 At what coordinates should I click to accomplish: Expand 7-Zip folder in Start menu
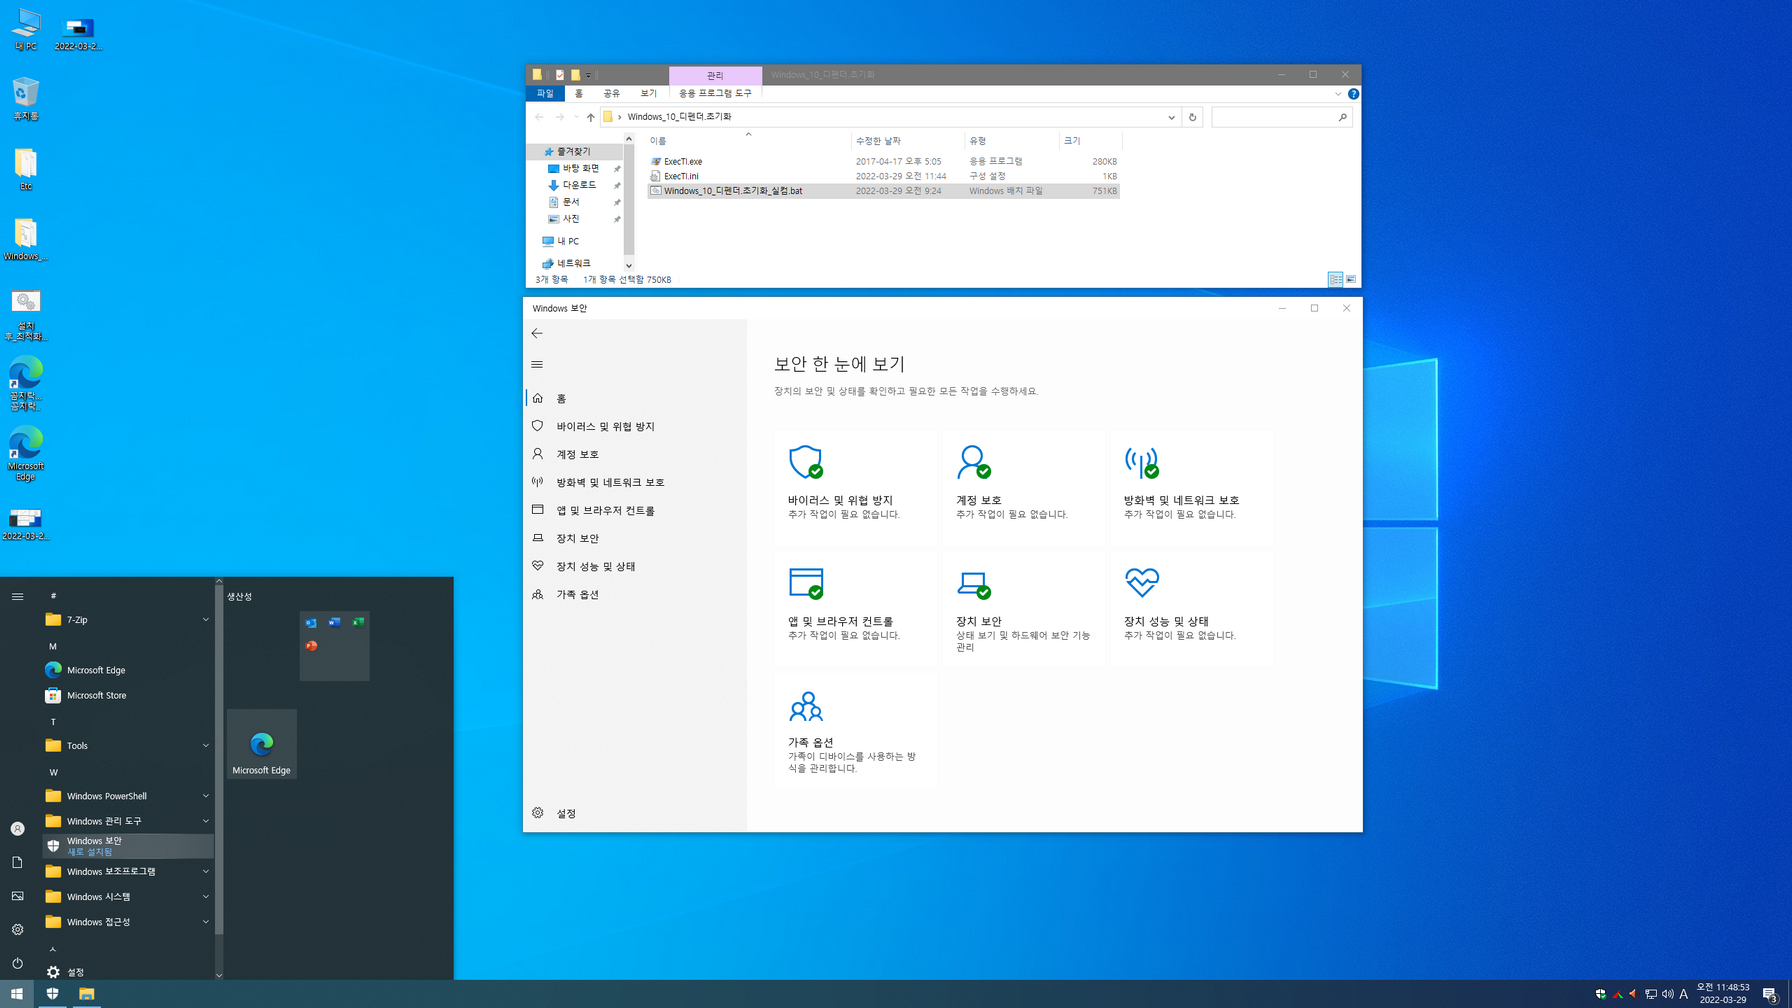[128, 620]
